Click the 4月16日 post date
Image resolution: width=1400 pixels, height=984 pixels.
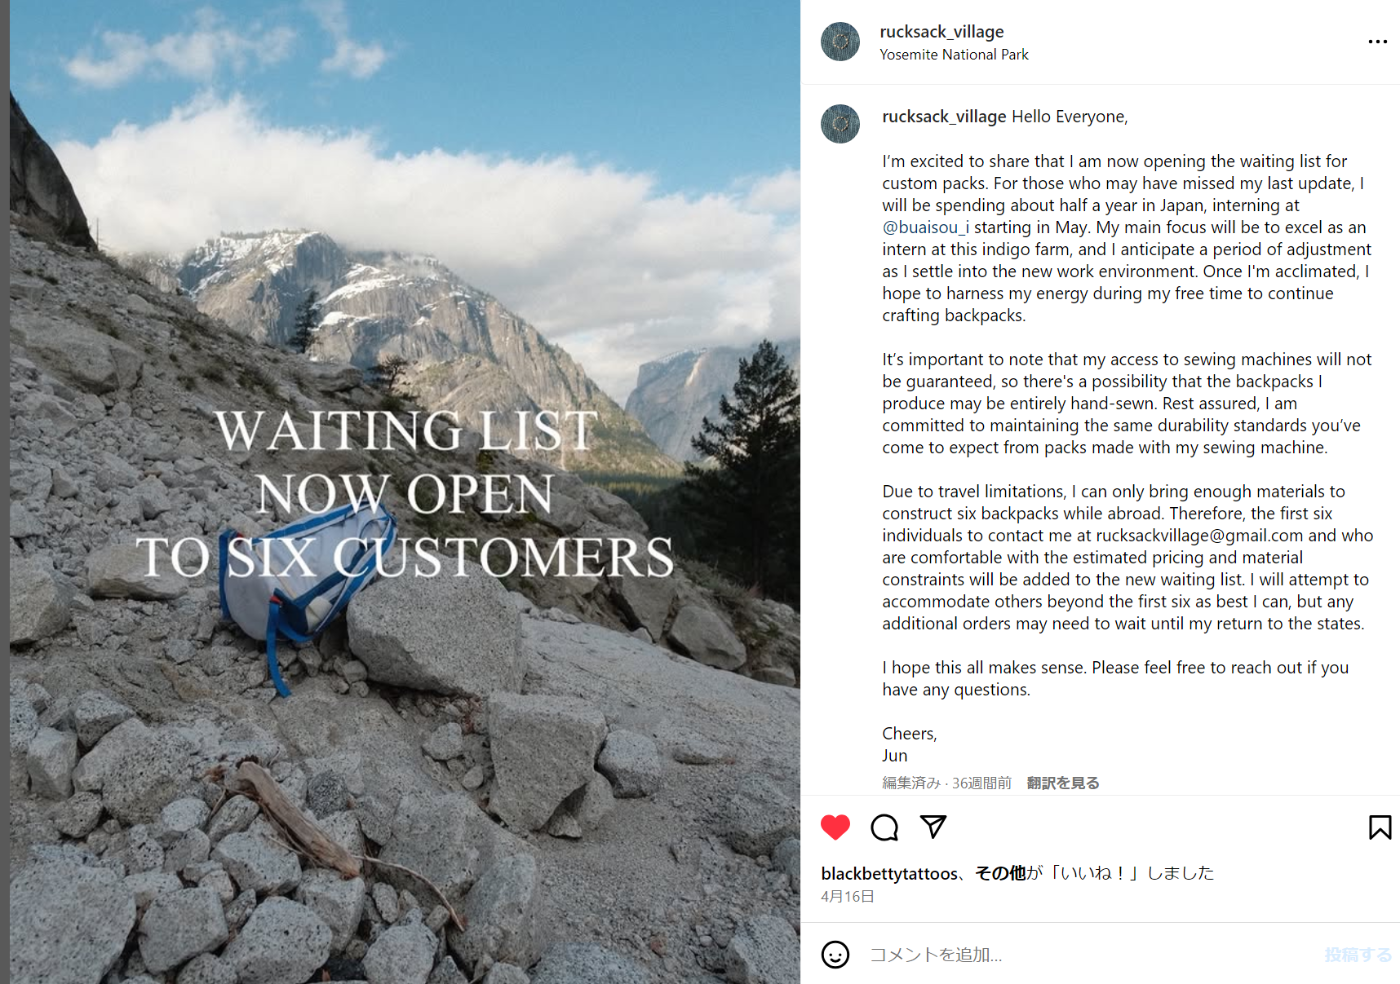(847, 897)
